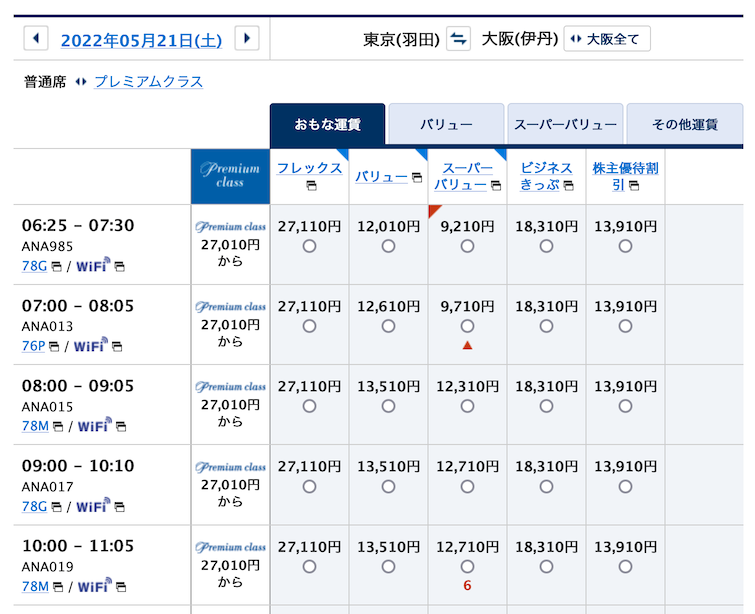Go to next day arrow
The image size is (755, 614).
247,39
